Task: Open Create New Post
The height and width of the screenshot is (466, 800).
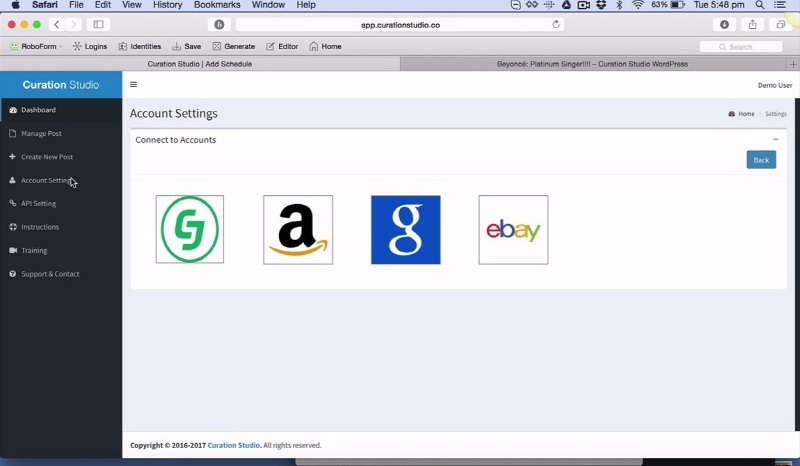Action: point(47,157)
